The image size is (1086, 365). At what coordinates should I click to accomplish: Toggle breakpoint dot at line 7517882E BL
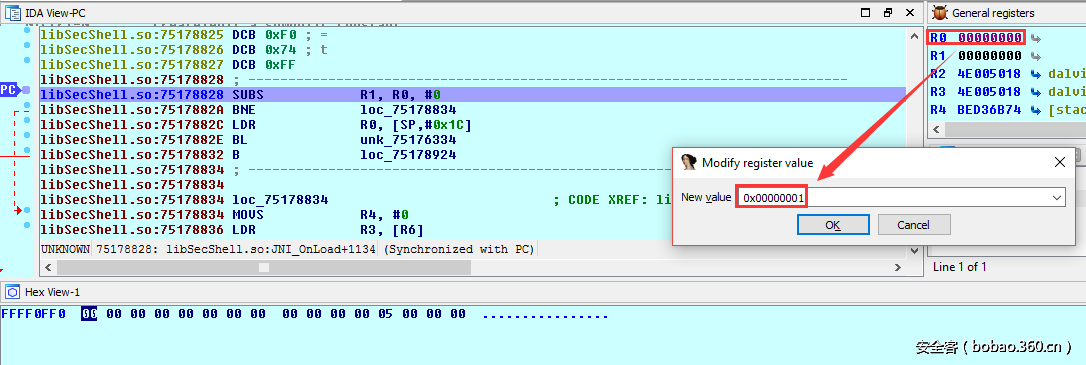pos(27,135)
